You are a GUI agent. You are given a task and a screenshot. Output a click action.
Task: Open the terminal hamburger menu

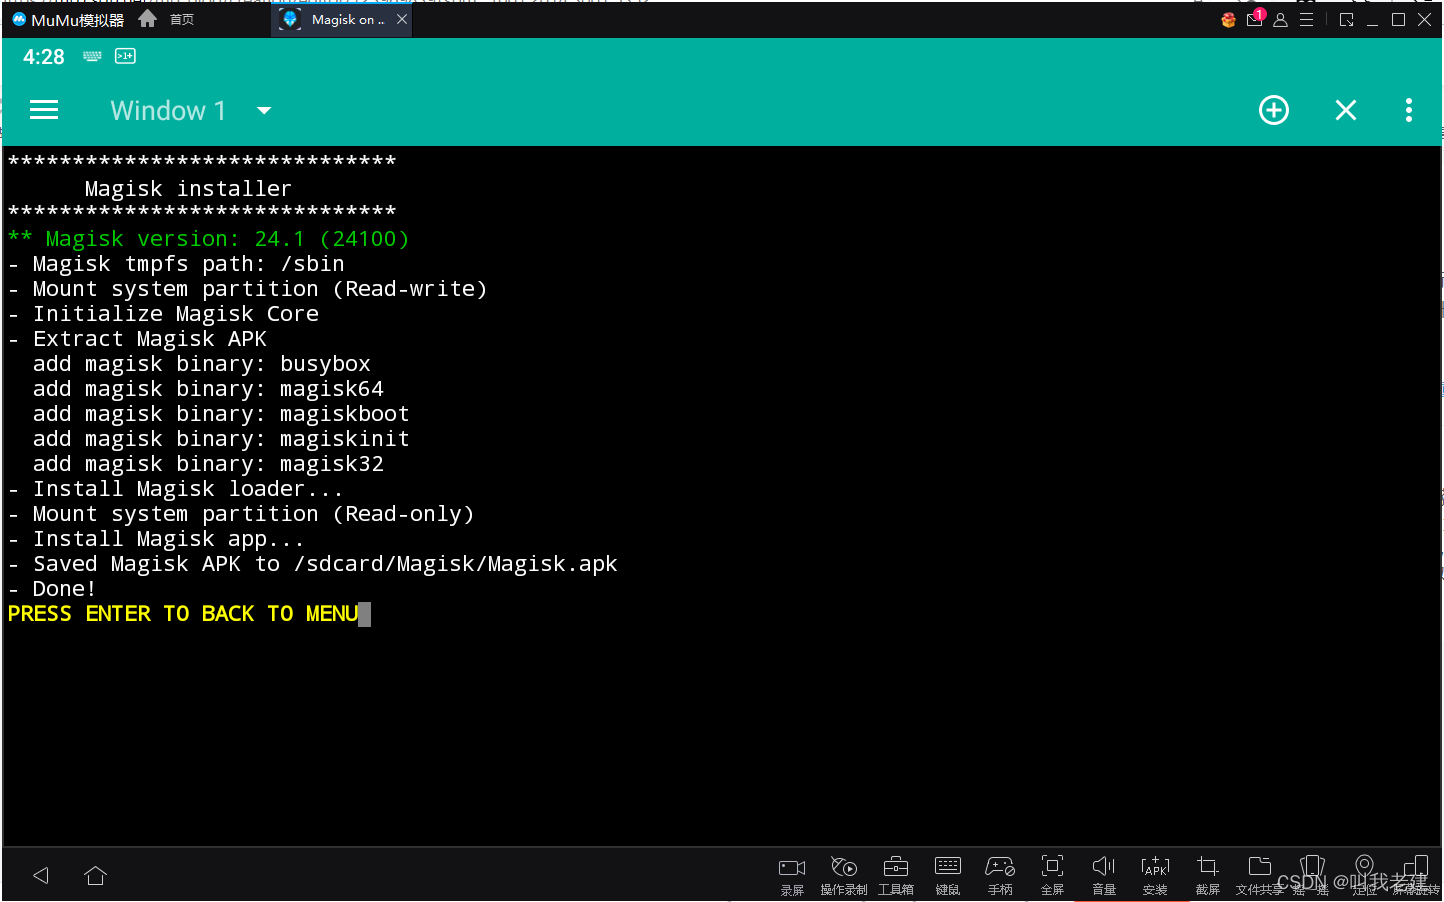44,110
